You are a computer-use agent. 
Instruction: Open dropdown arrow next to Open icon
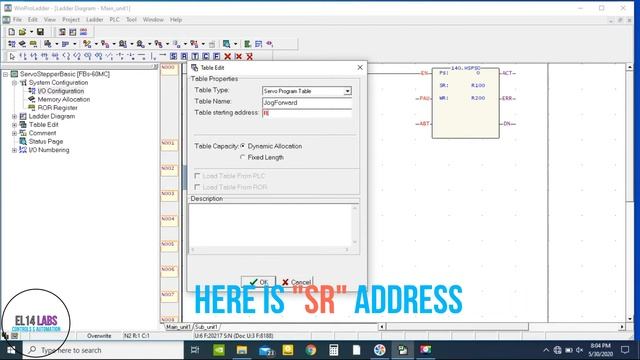[31, 32]
